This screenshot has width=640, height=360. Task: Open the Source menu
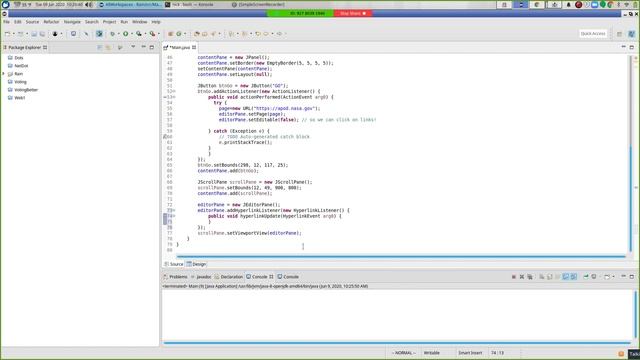point(32,22)
